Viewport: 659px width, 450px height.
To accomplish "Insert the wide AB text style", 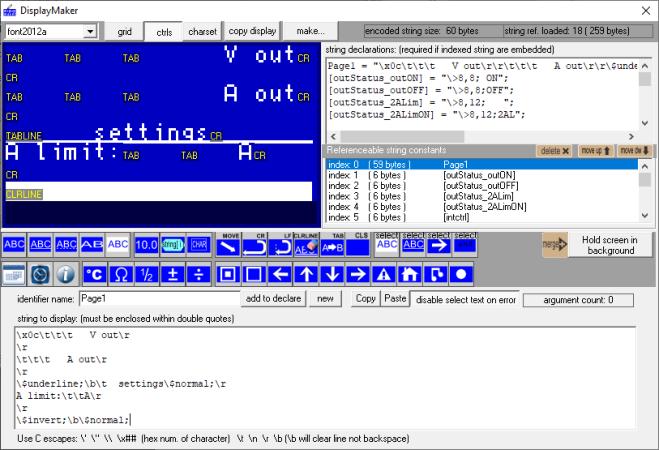I will 92,245.
